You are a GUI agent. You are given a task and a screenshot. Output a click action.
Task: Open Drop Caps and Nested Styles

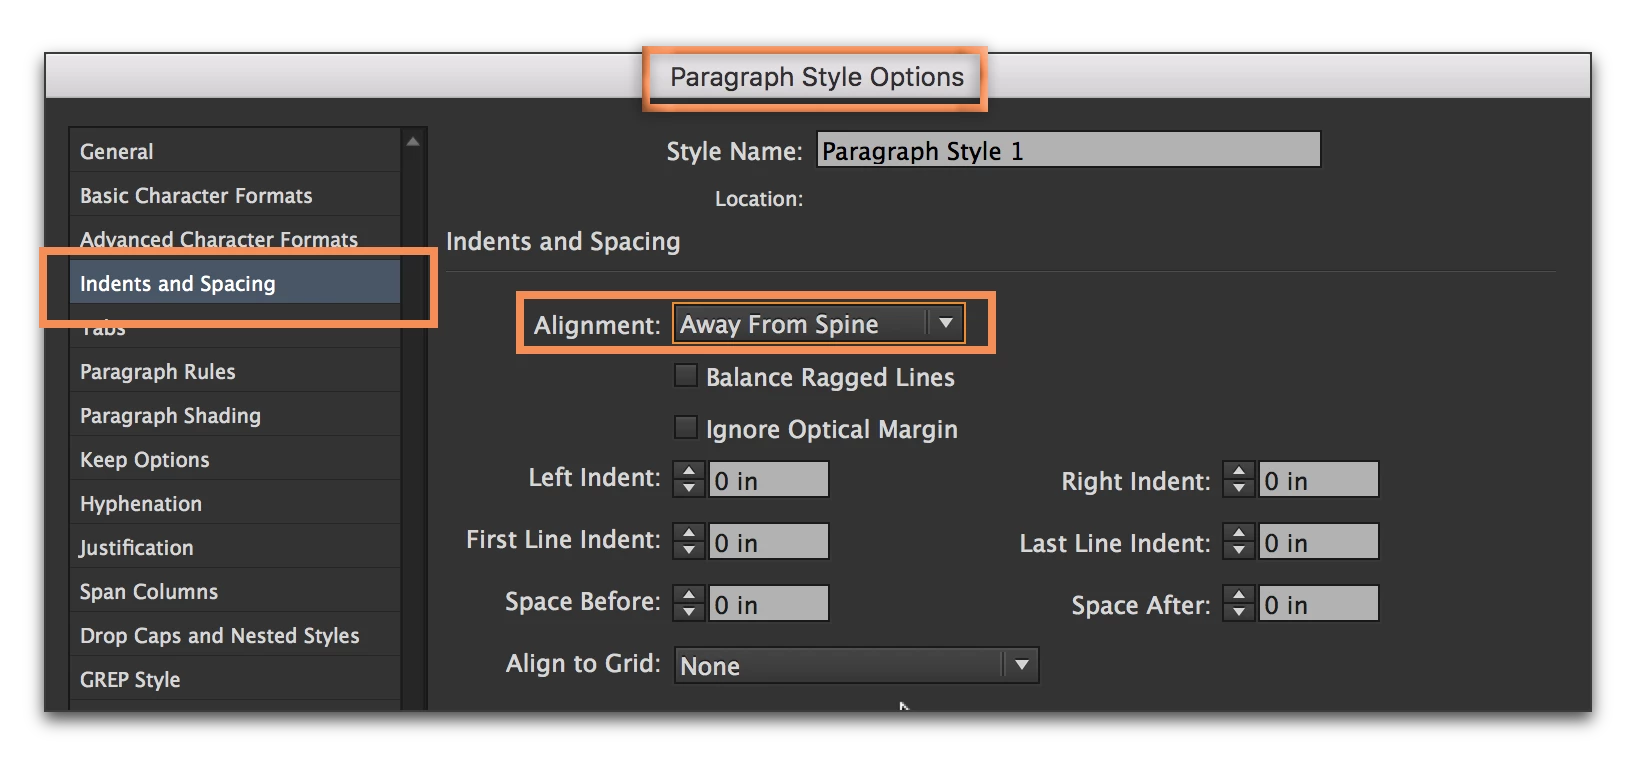click(219, 636)
